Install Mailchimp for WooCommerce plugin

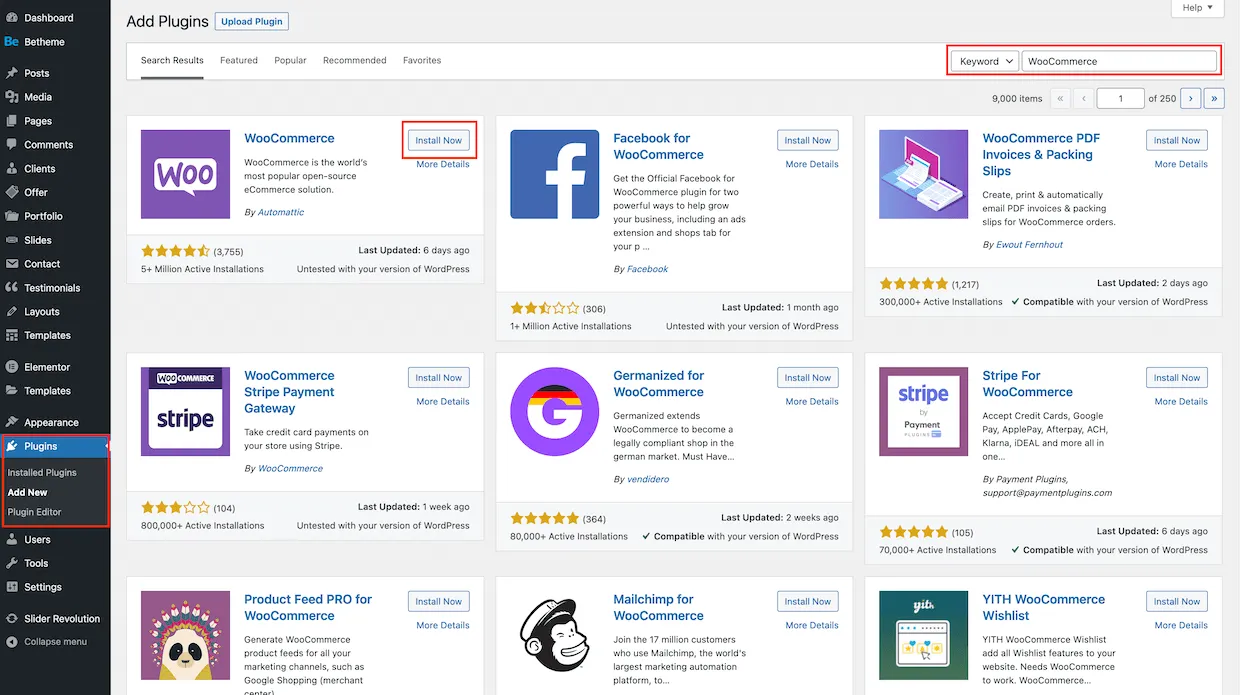coord(808,601)
